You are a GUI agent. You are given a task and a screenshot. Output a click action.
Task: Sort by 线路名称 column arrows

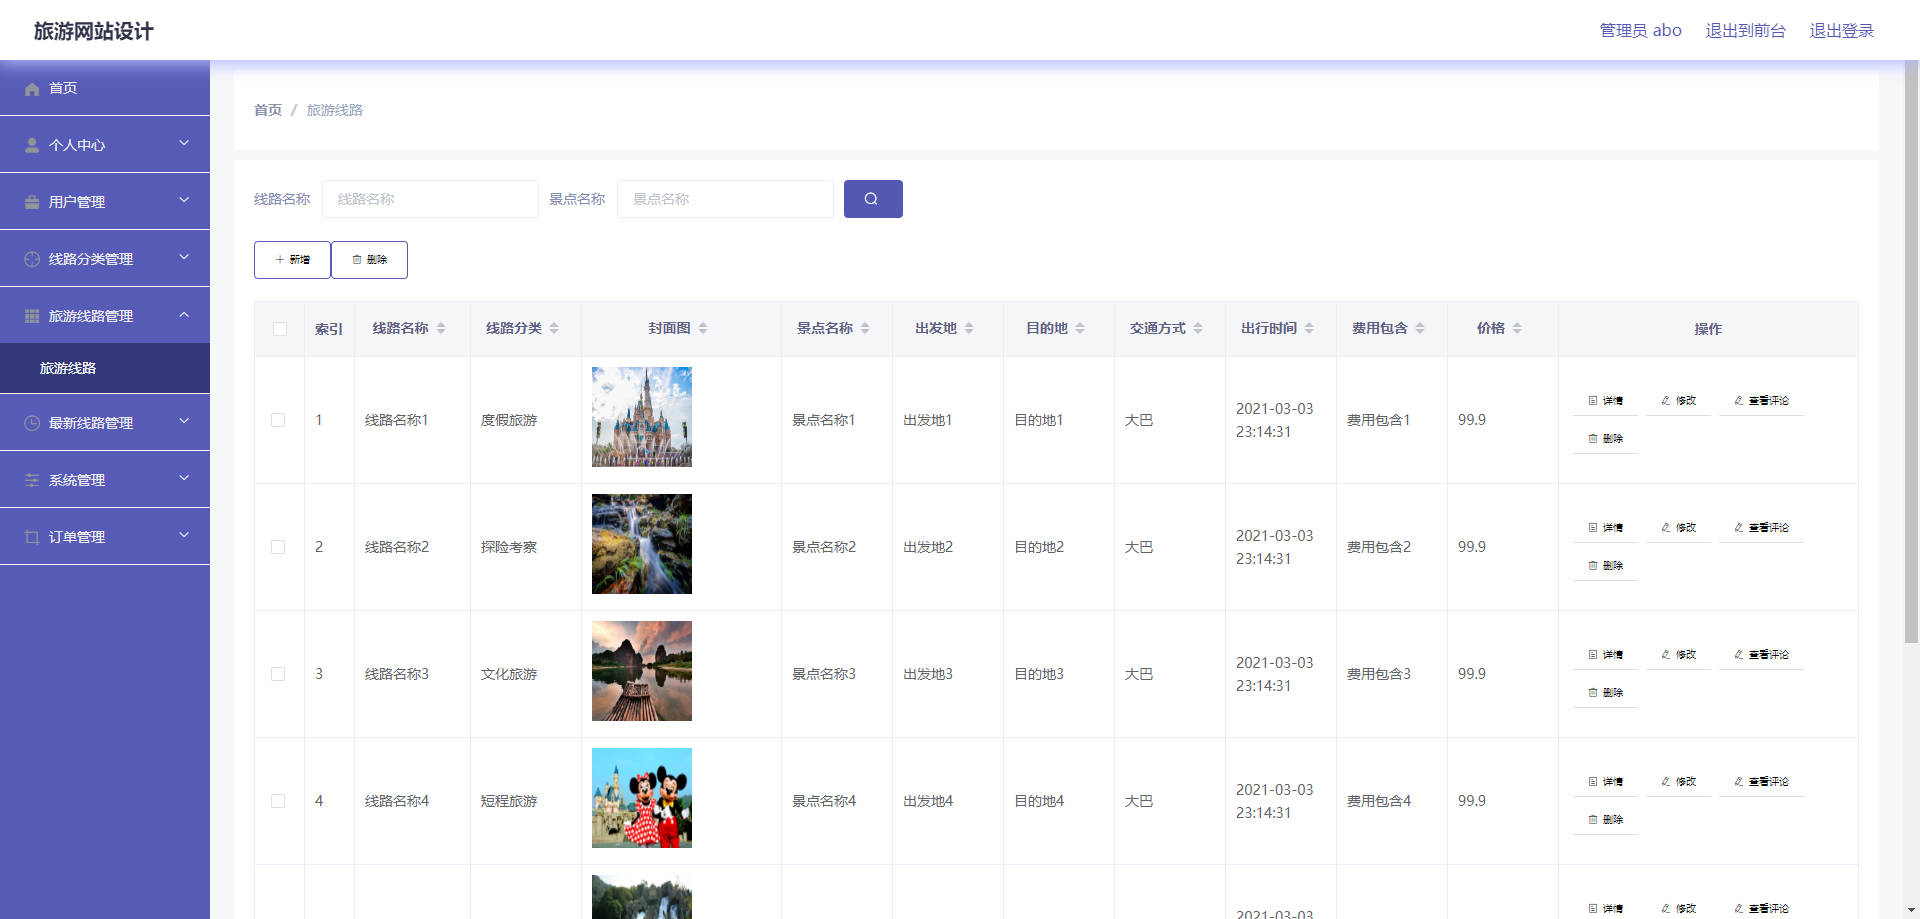[x=441, y=328]
